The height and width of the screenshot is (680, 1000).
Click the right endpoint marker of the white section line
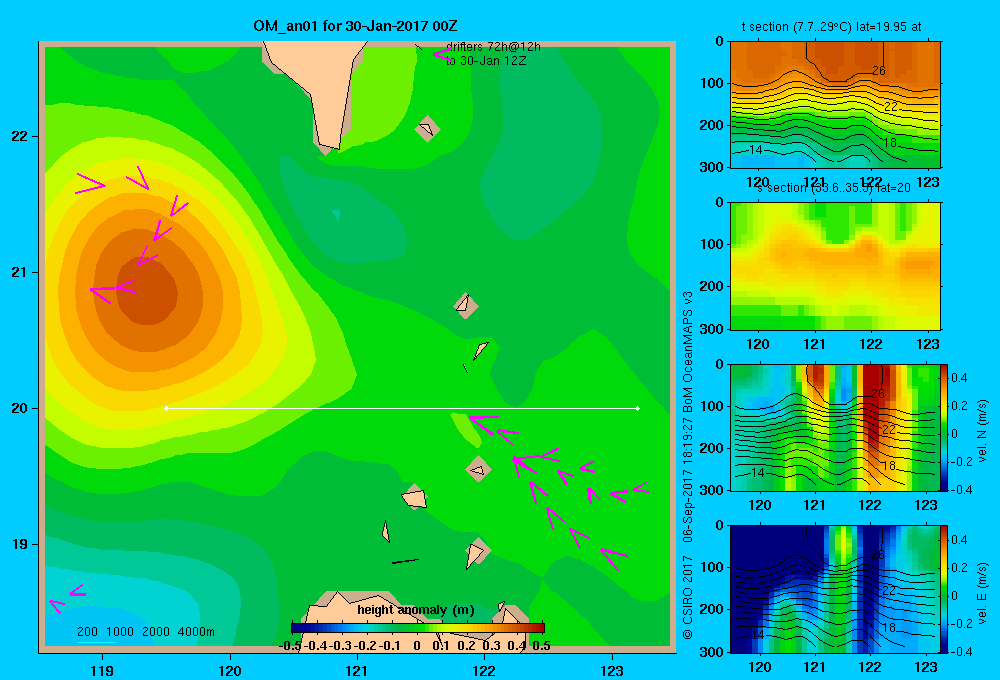pos(638,408)
